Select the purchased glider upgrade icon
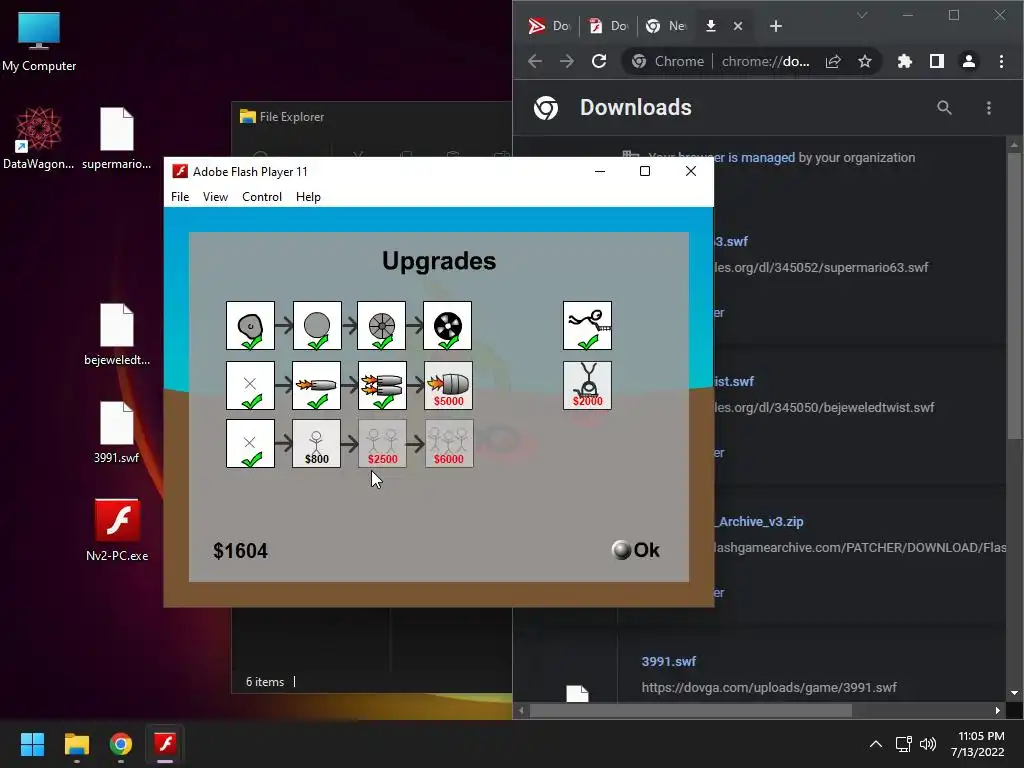1024x768 pixels. pyautogui.click(x=587, y=325)
